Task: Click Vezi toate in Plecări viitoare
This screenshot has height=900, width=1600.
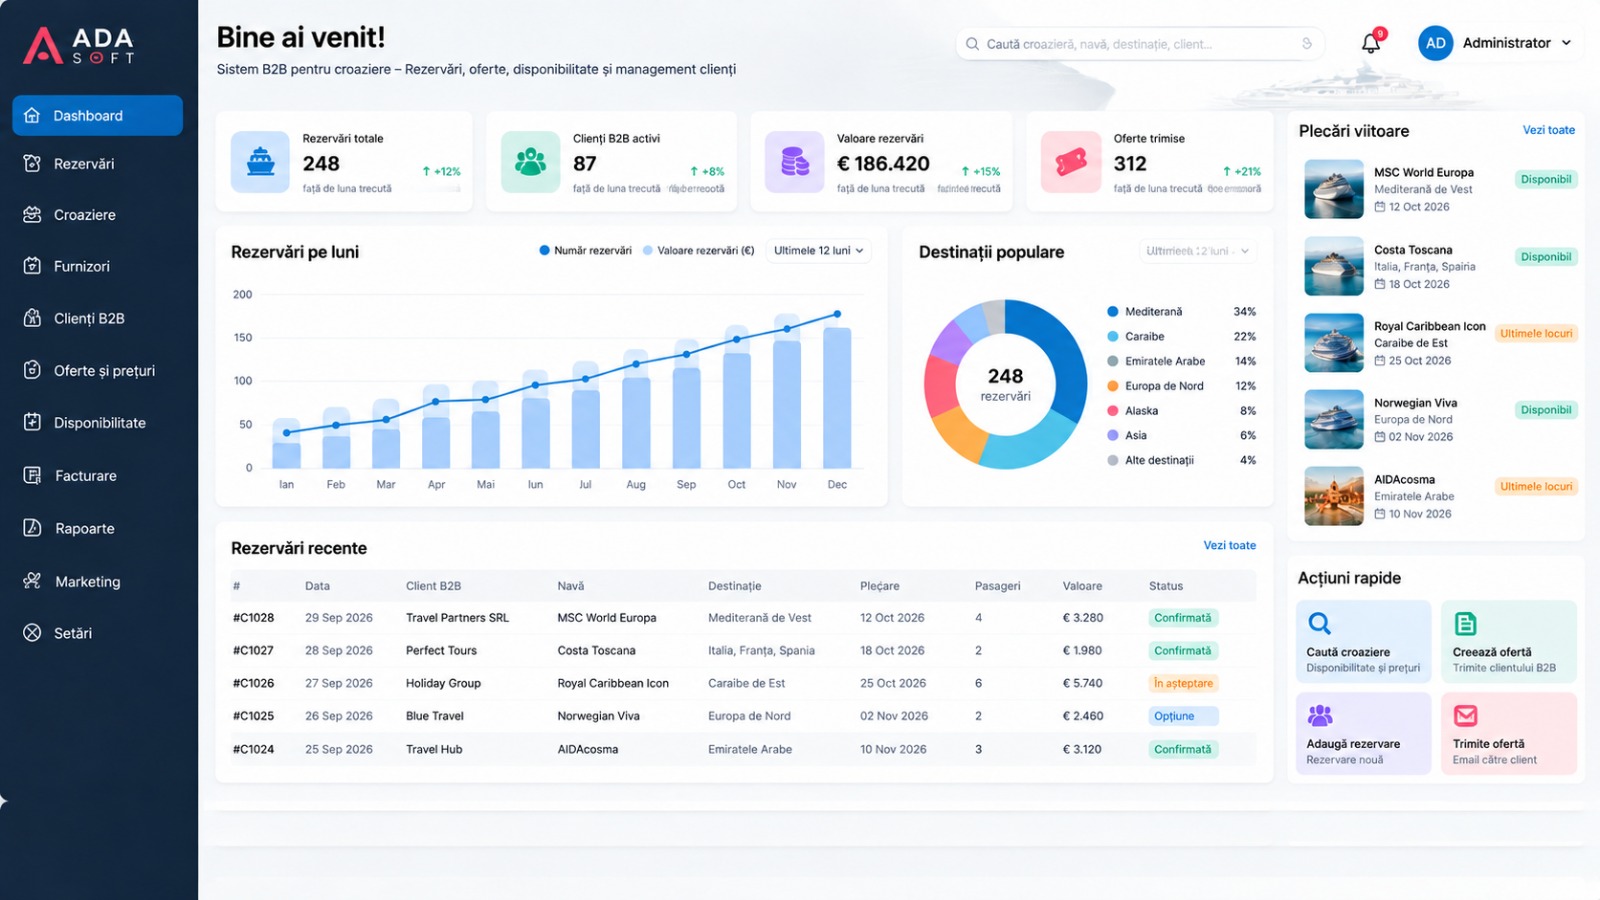Action: [1548, 130]
